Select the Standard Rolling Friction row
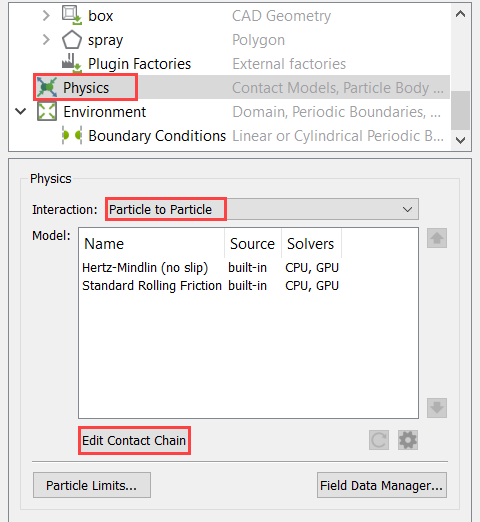 pos(211,285)
